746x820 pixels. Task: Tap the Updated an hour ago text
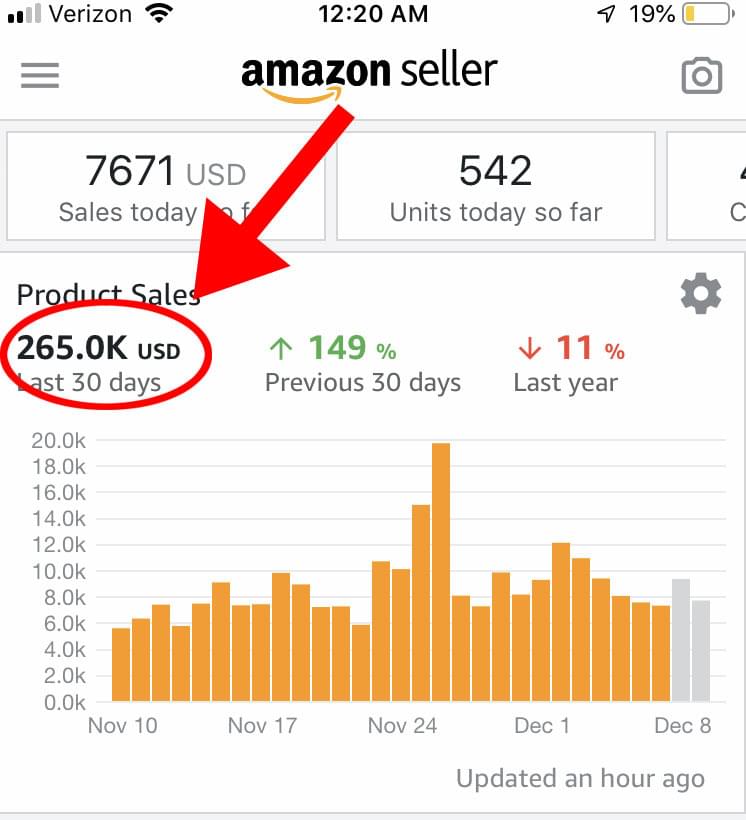pos(580,779)
